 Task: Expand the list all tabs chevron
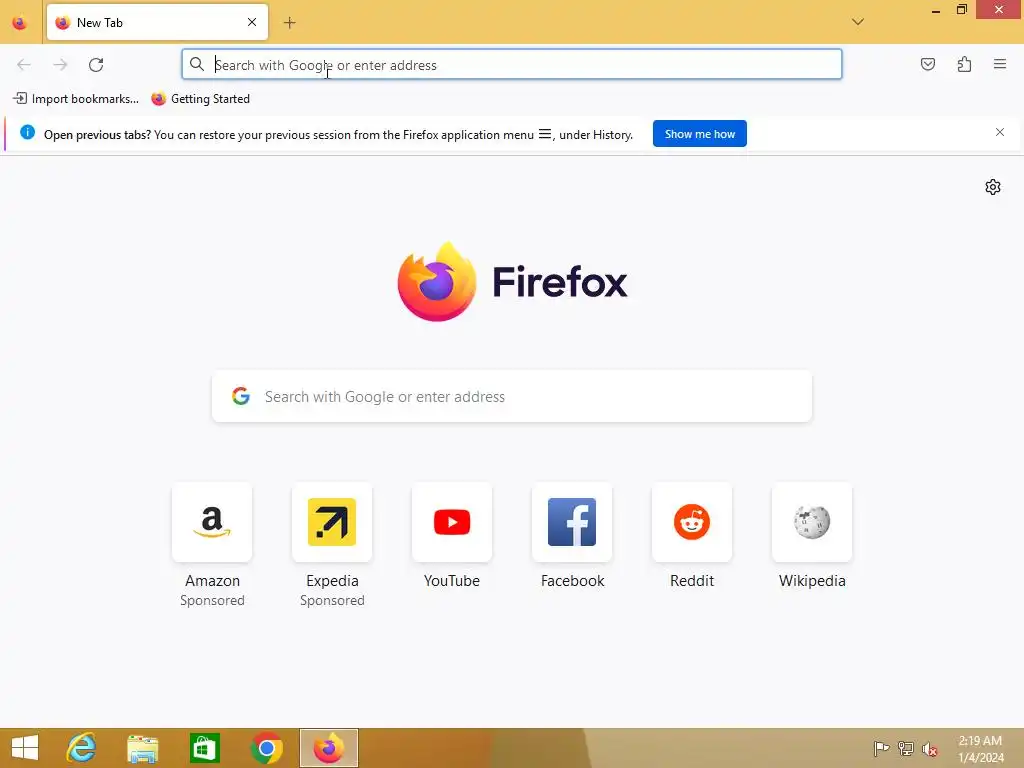(x=857, y=22)
